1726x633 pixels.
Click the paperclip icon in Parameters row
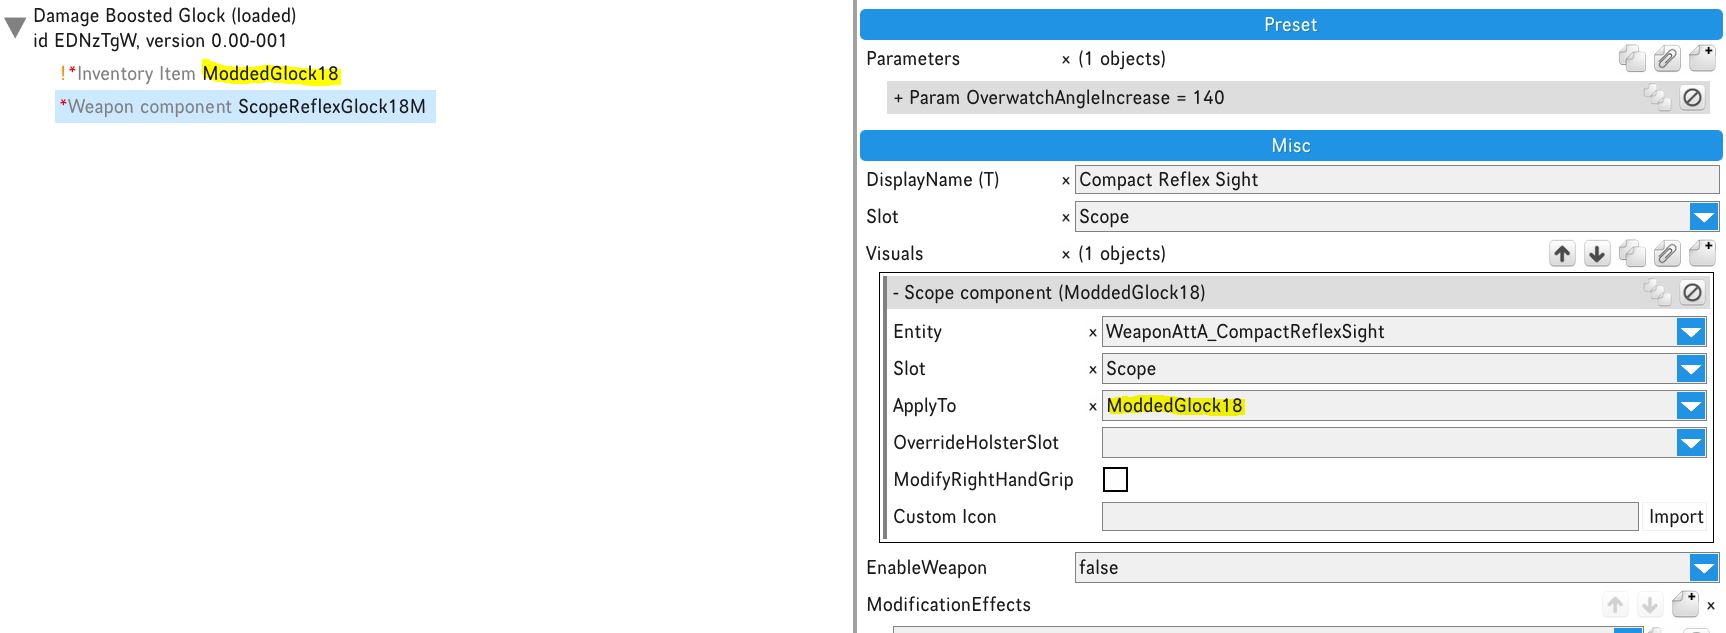tap(1667, 59)
